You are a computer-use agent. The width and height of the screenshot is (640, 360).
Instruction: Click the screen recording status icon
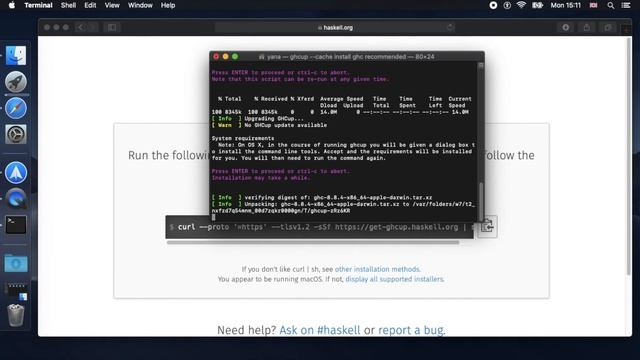[x=493, y=5]
